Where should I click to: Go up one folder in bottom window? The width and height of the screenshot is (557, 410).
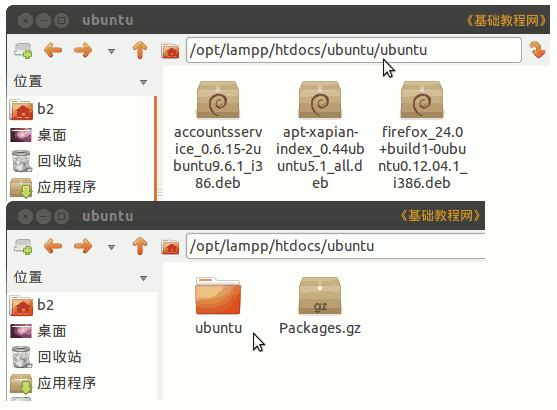pyautogui.click(x=140, y=246)
